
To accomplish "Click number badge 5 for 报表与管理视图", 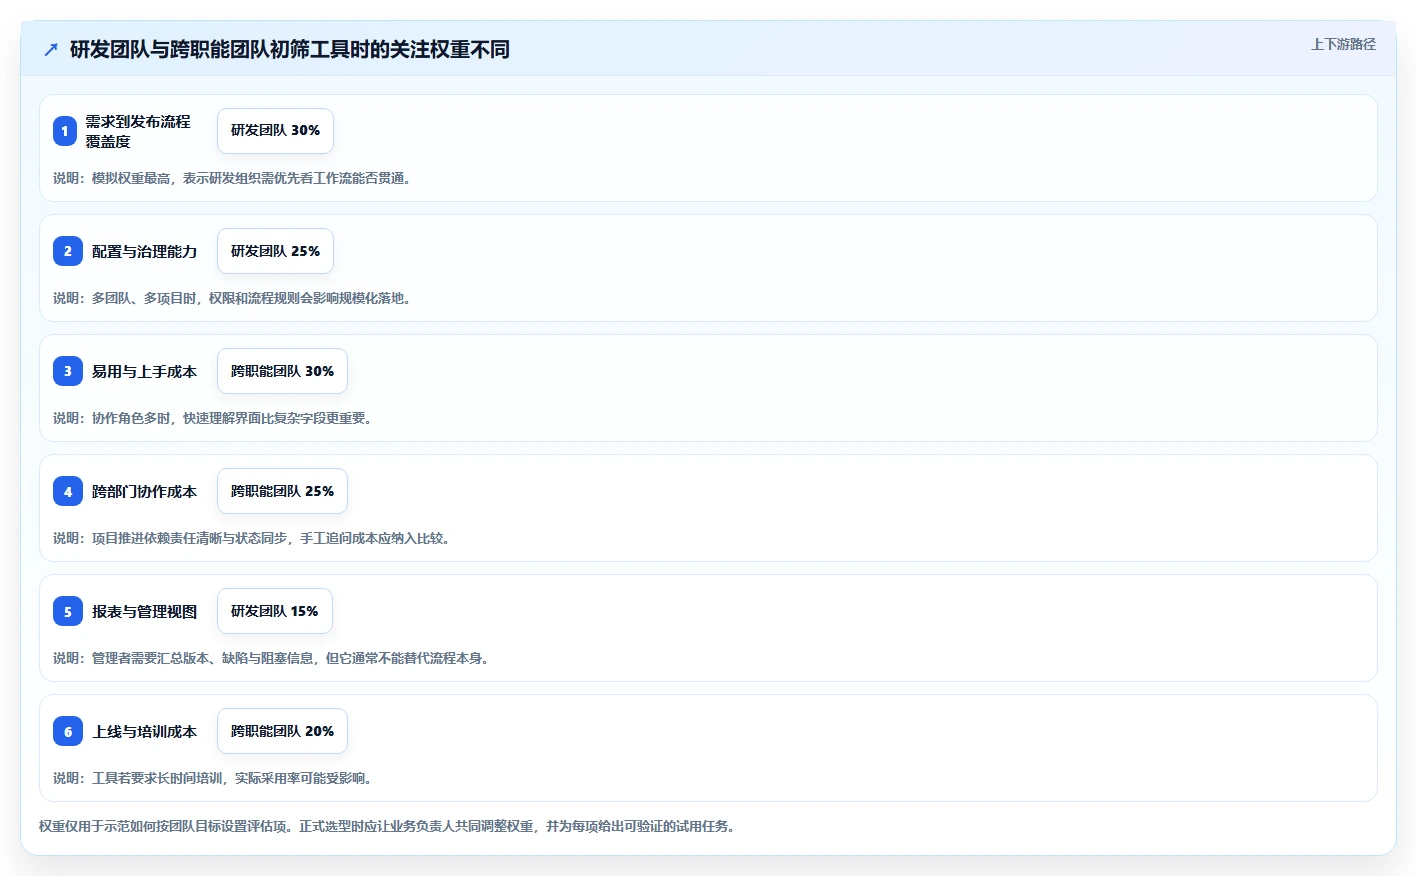I will pos(68,611).
